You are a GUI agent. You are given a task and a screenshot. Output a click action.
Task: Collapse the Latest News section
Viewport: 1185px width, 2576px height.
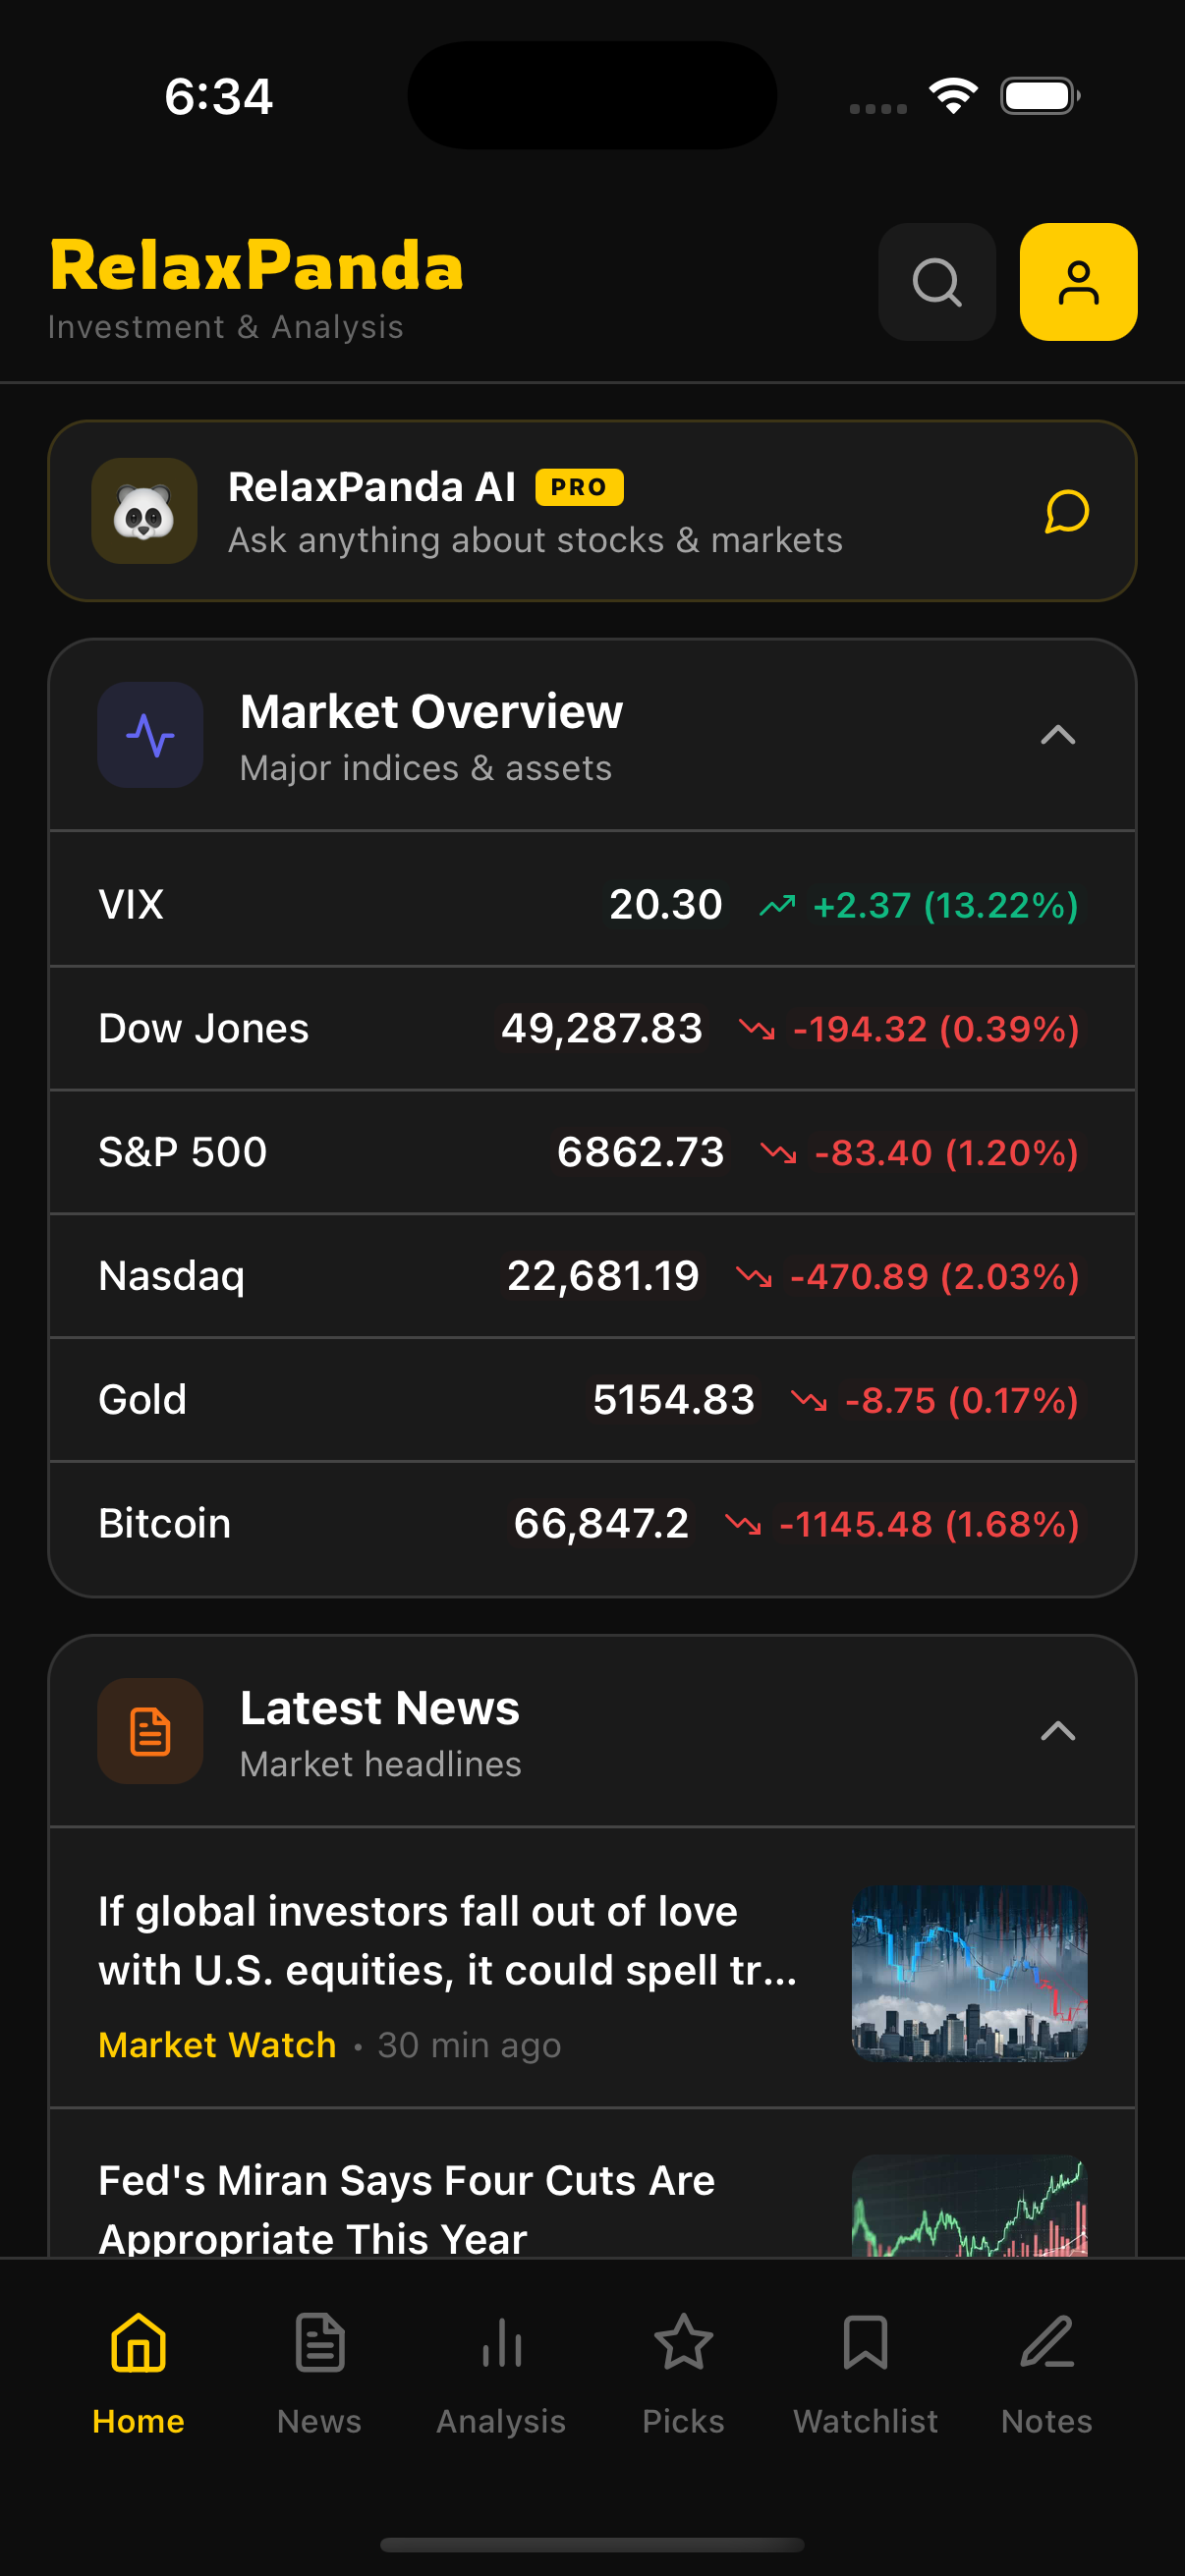click(x=1057, y=1731)
